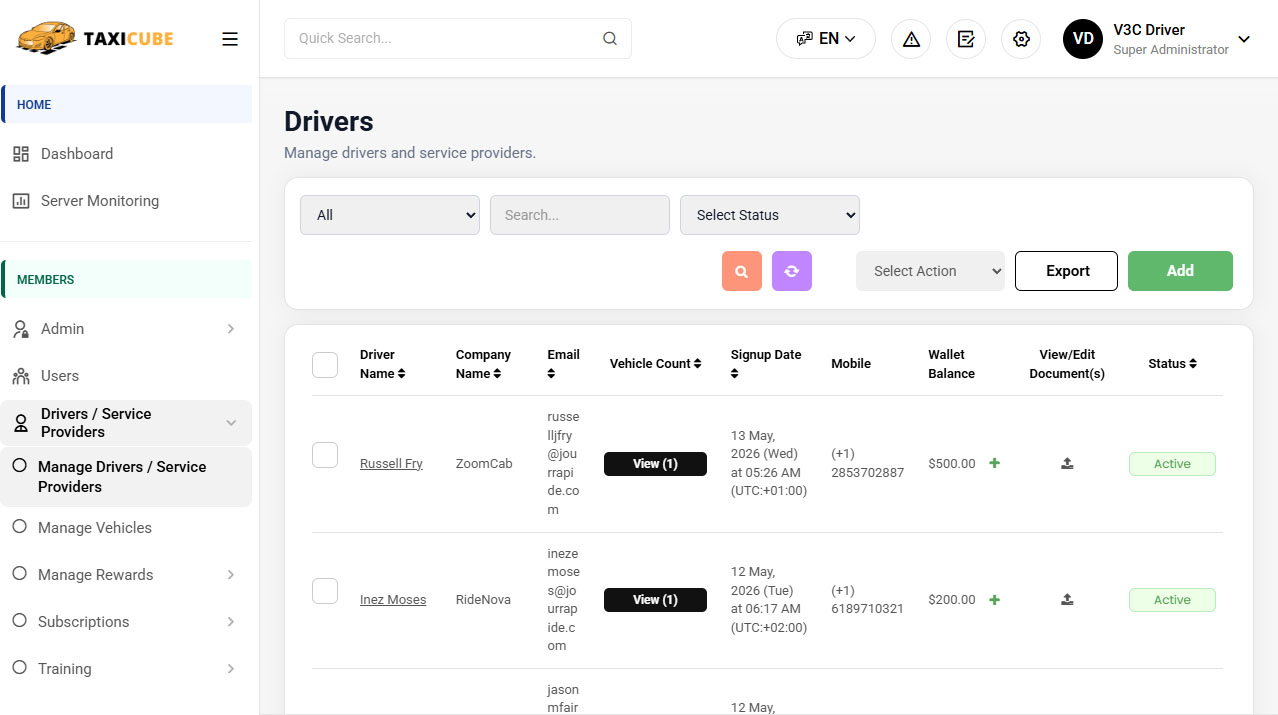Toggle the hamburger sidebar menu
Screen dimensions: 1278x715
click(x=230, y=39)
